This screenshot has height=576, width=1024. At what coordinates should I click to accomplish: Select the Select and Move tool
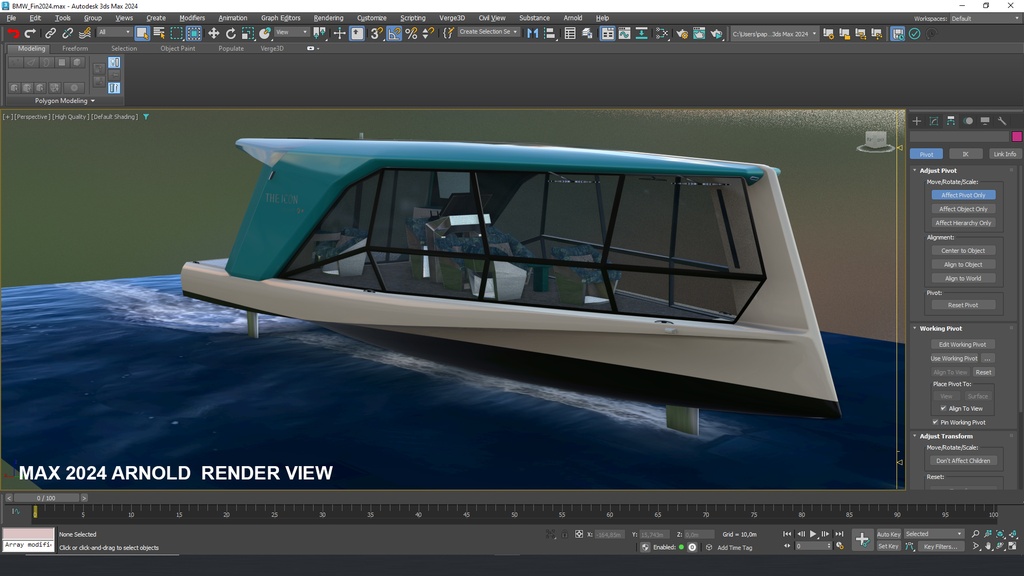point(213,33)
